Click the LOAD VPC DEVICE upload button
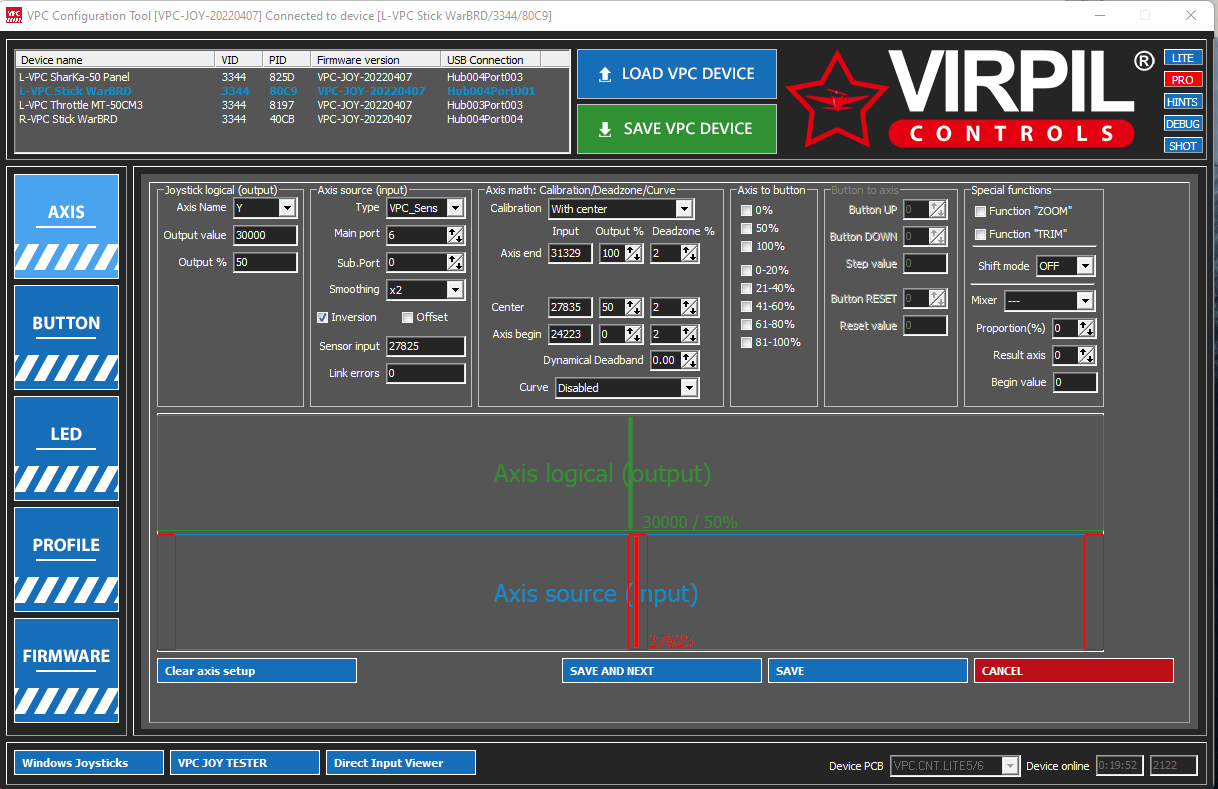1218x789 pixels. click(677, 74)
